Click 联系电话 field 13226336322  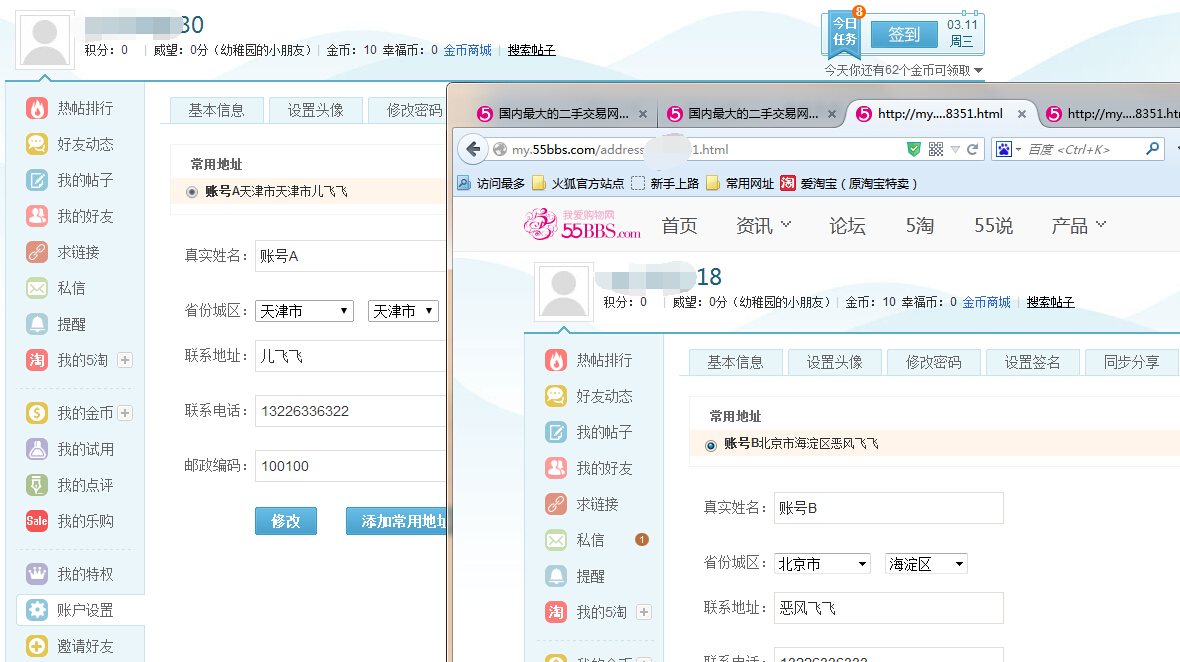[351, 411]
